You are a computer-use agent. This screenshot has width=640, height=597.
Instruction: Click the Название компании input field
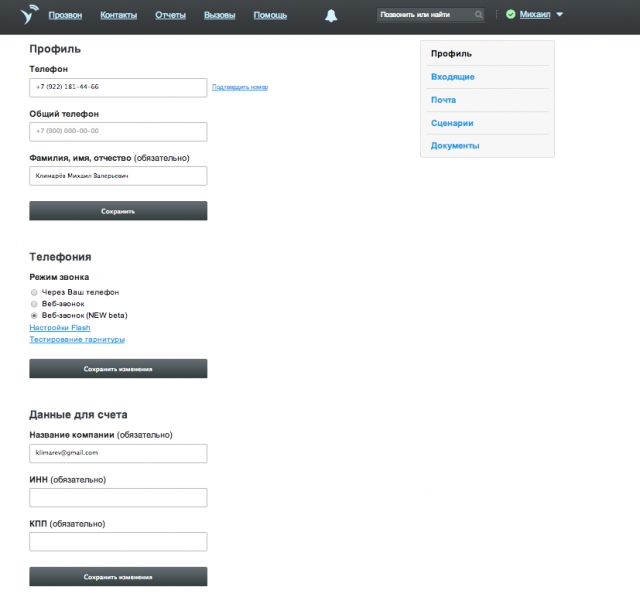[118, 453]
